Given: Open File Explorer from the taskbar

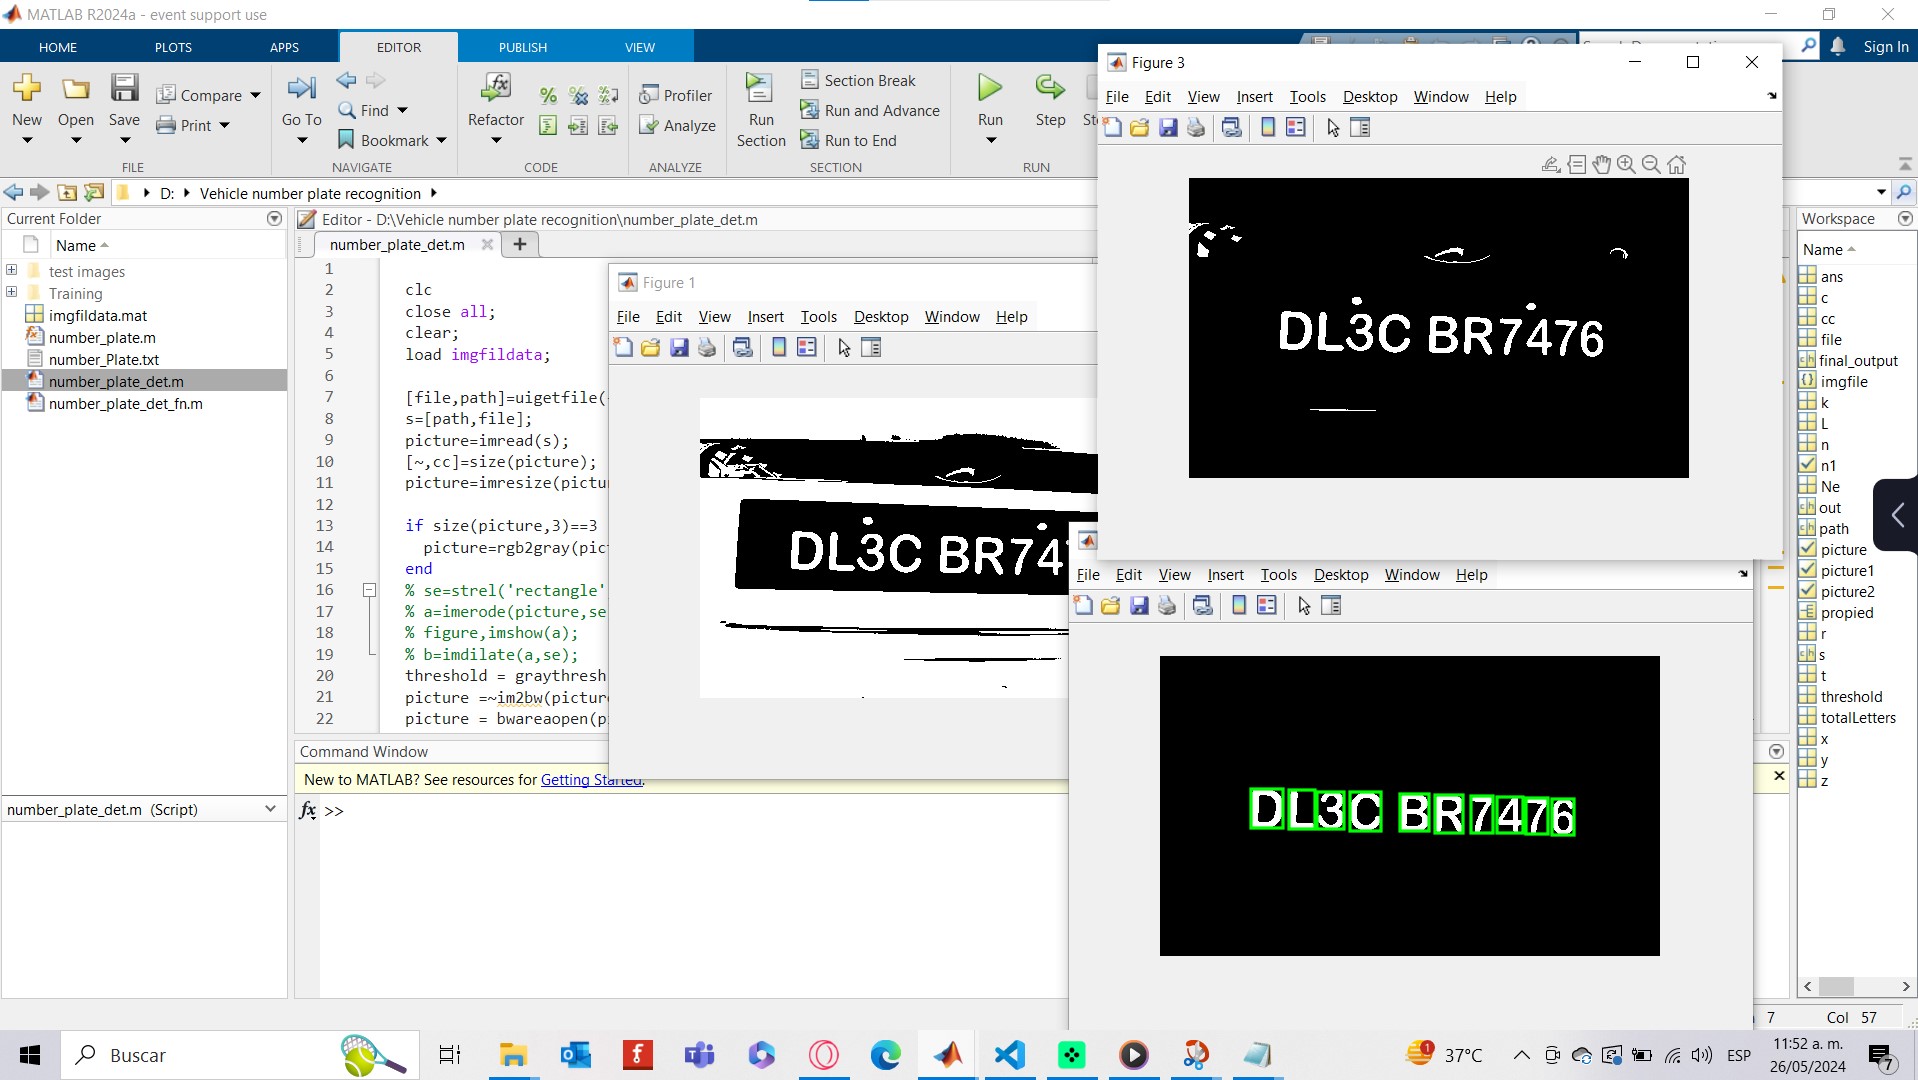Looking at the screenshot, I should coord(513,1055).
